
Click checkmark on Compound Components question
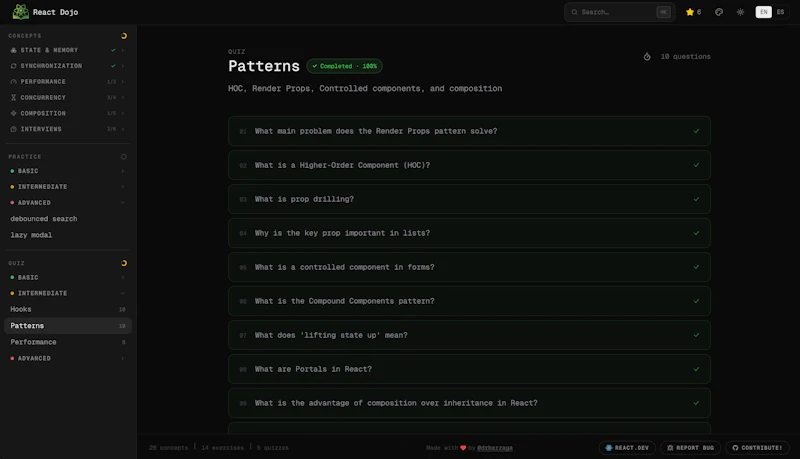click(696, 301)
